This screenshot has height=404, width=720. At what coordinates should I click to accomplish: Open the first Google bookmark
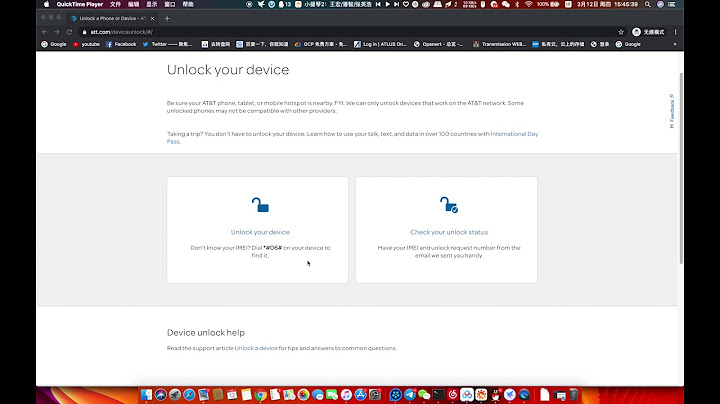(54, 45)
